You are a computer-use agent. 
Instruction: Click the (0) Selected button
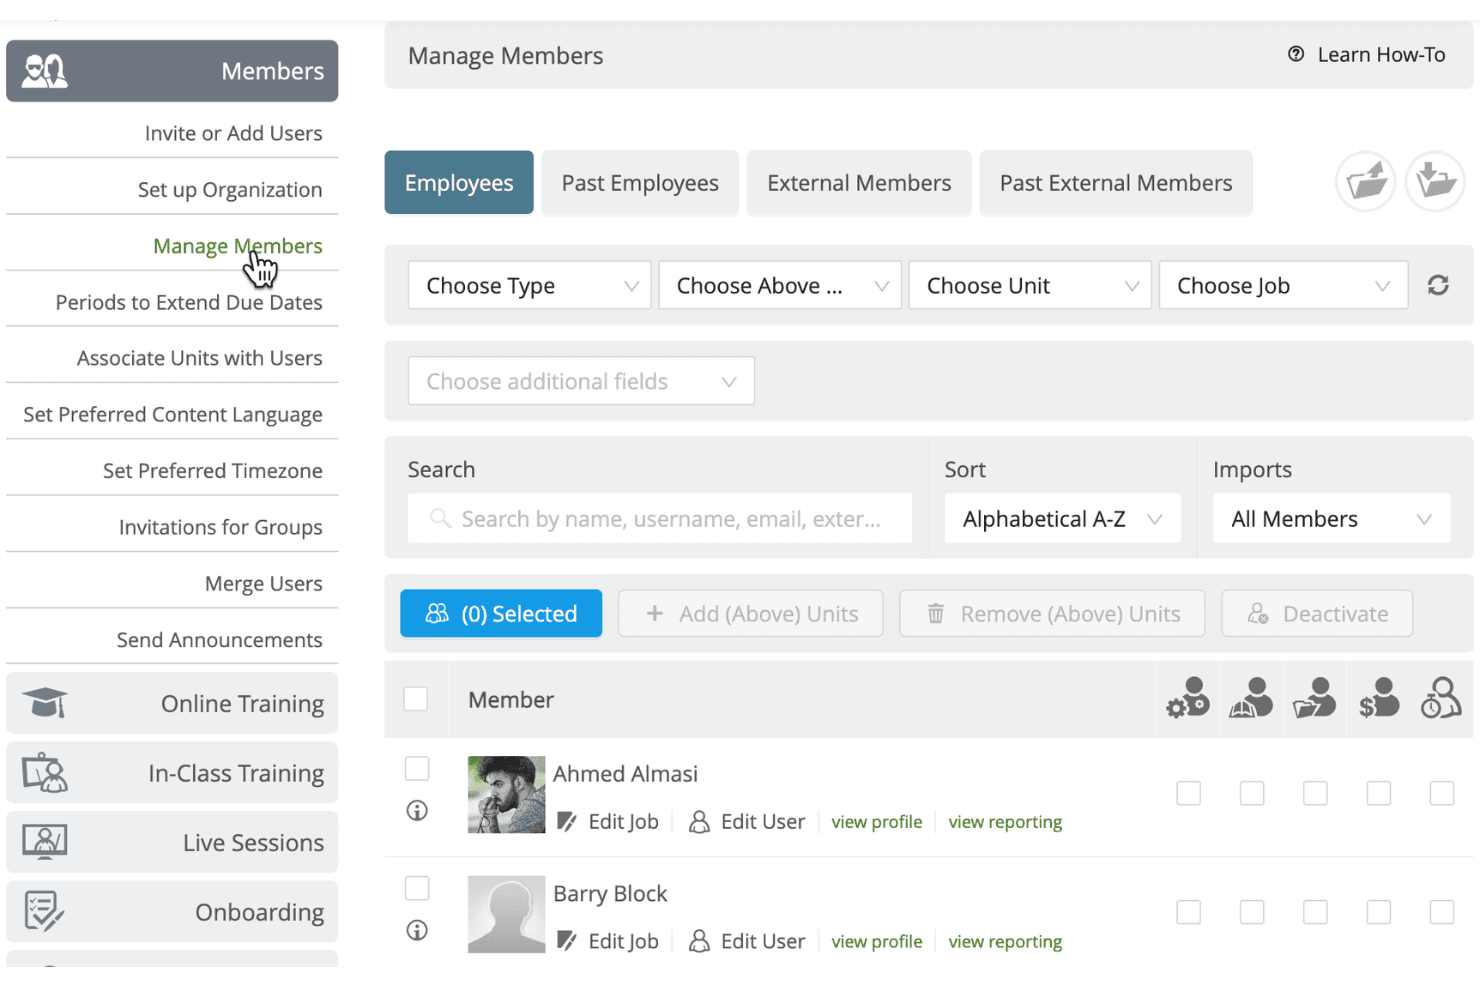click(x=501, y=613)
